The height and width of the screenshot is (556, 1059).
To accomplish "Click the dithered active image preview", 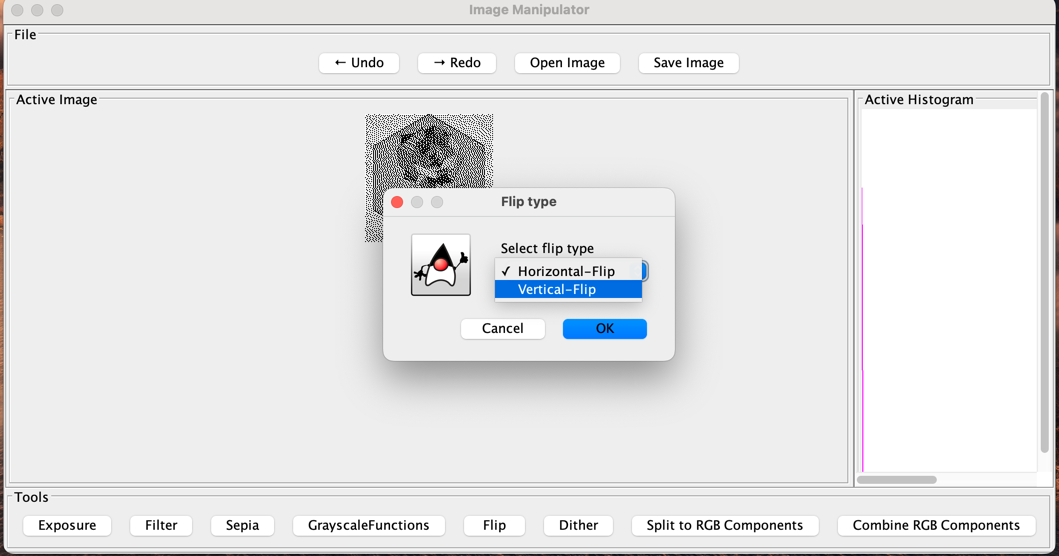I will 429,150.
